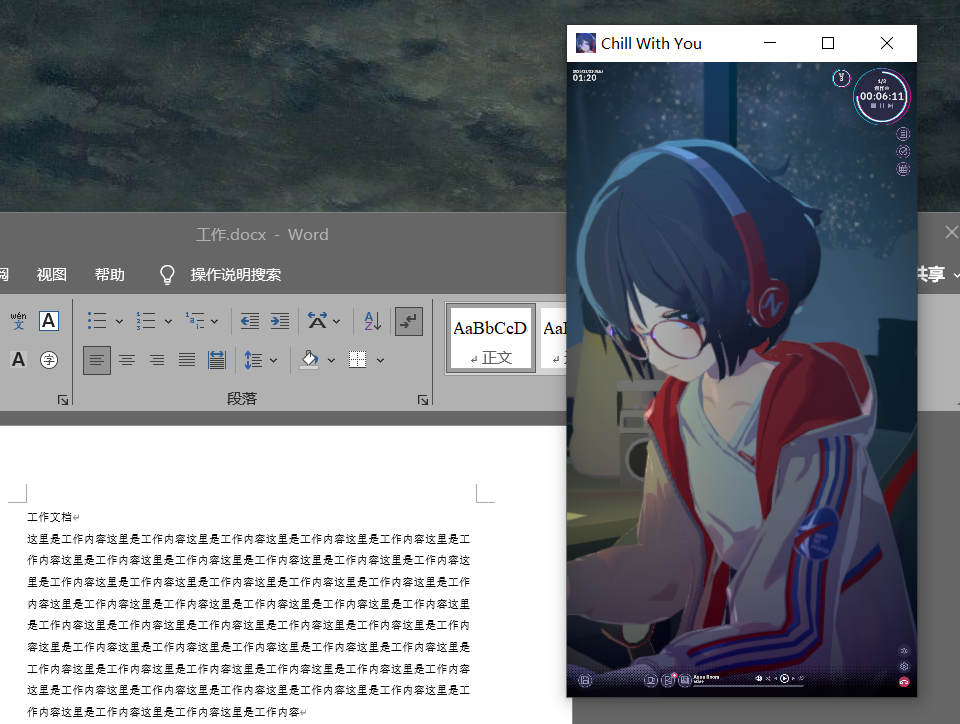Pause the Pomodoro timer

click(880, 105)
